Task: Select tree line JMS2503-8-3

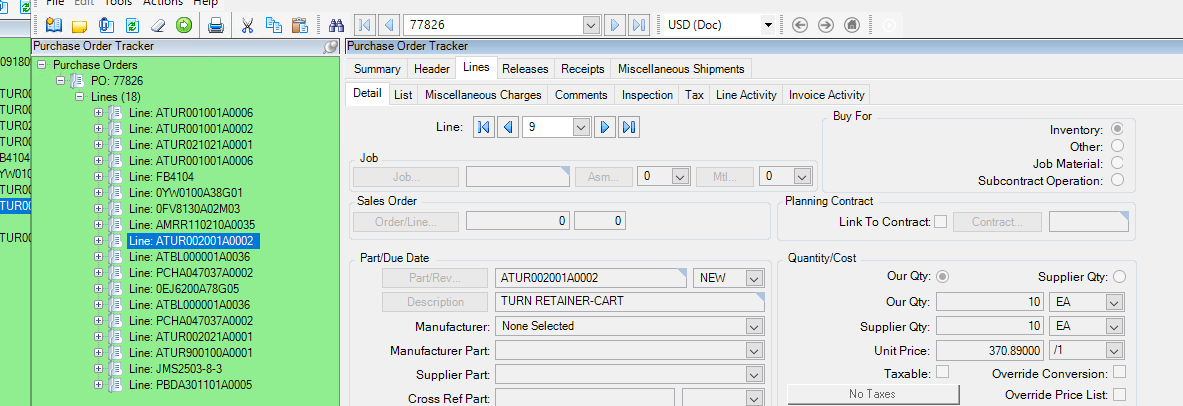Action: coord(175,368)
